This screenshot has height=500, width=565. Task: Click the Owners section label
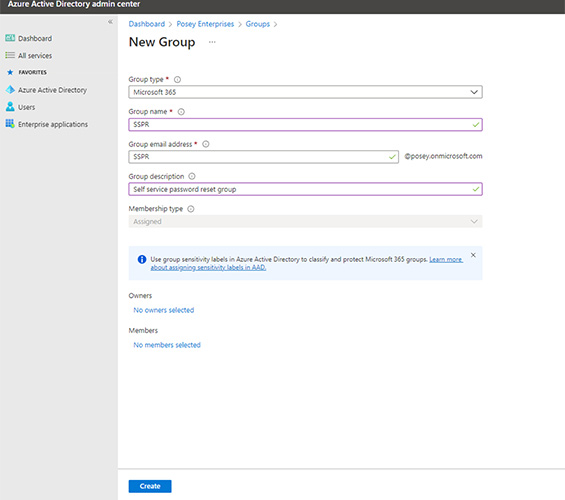click(x=140, y=295)
